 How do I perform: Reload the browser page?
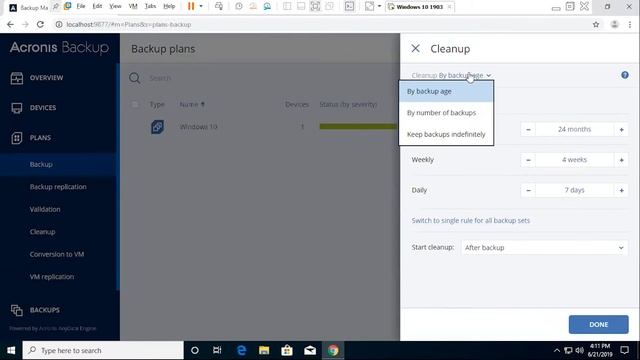click(40, 24)
